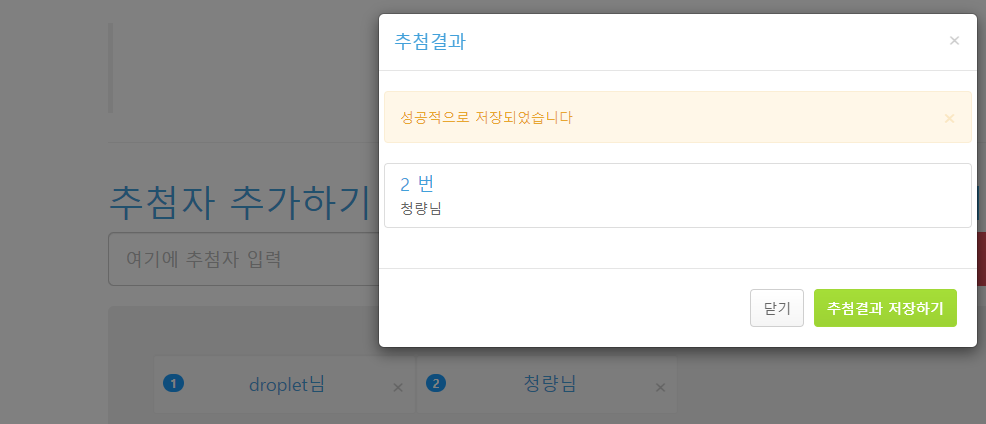Click the 추첨결과 dialog title
Viewport: 986px width, 424px height.
click(x=430, y=42)
